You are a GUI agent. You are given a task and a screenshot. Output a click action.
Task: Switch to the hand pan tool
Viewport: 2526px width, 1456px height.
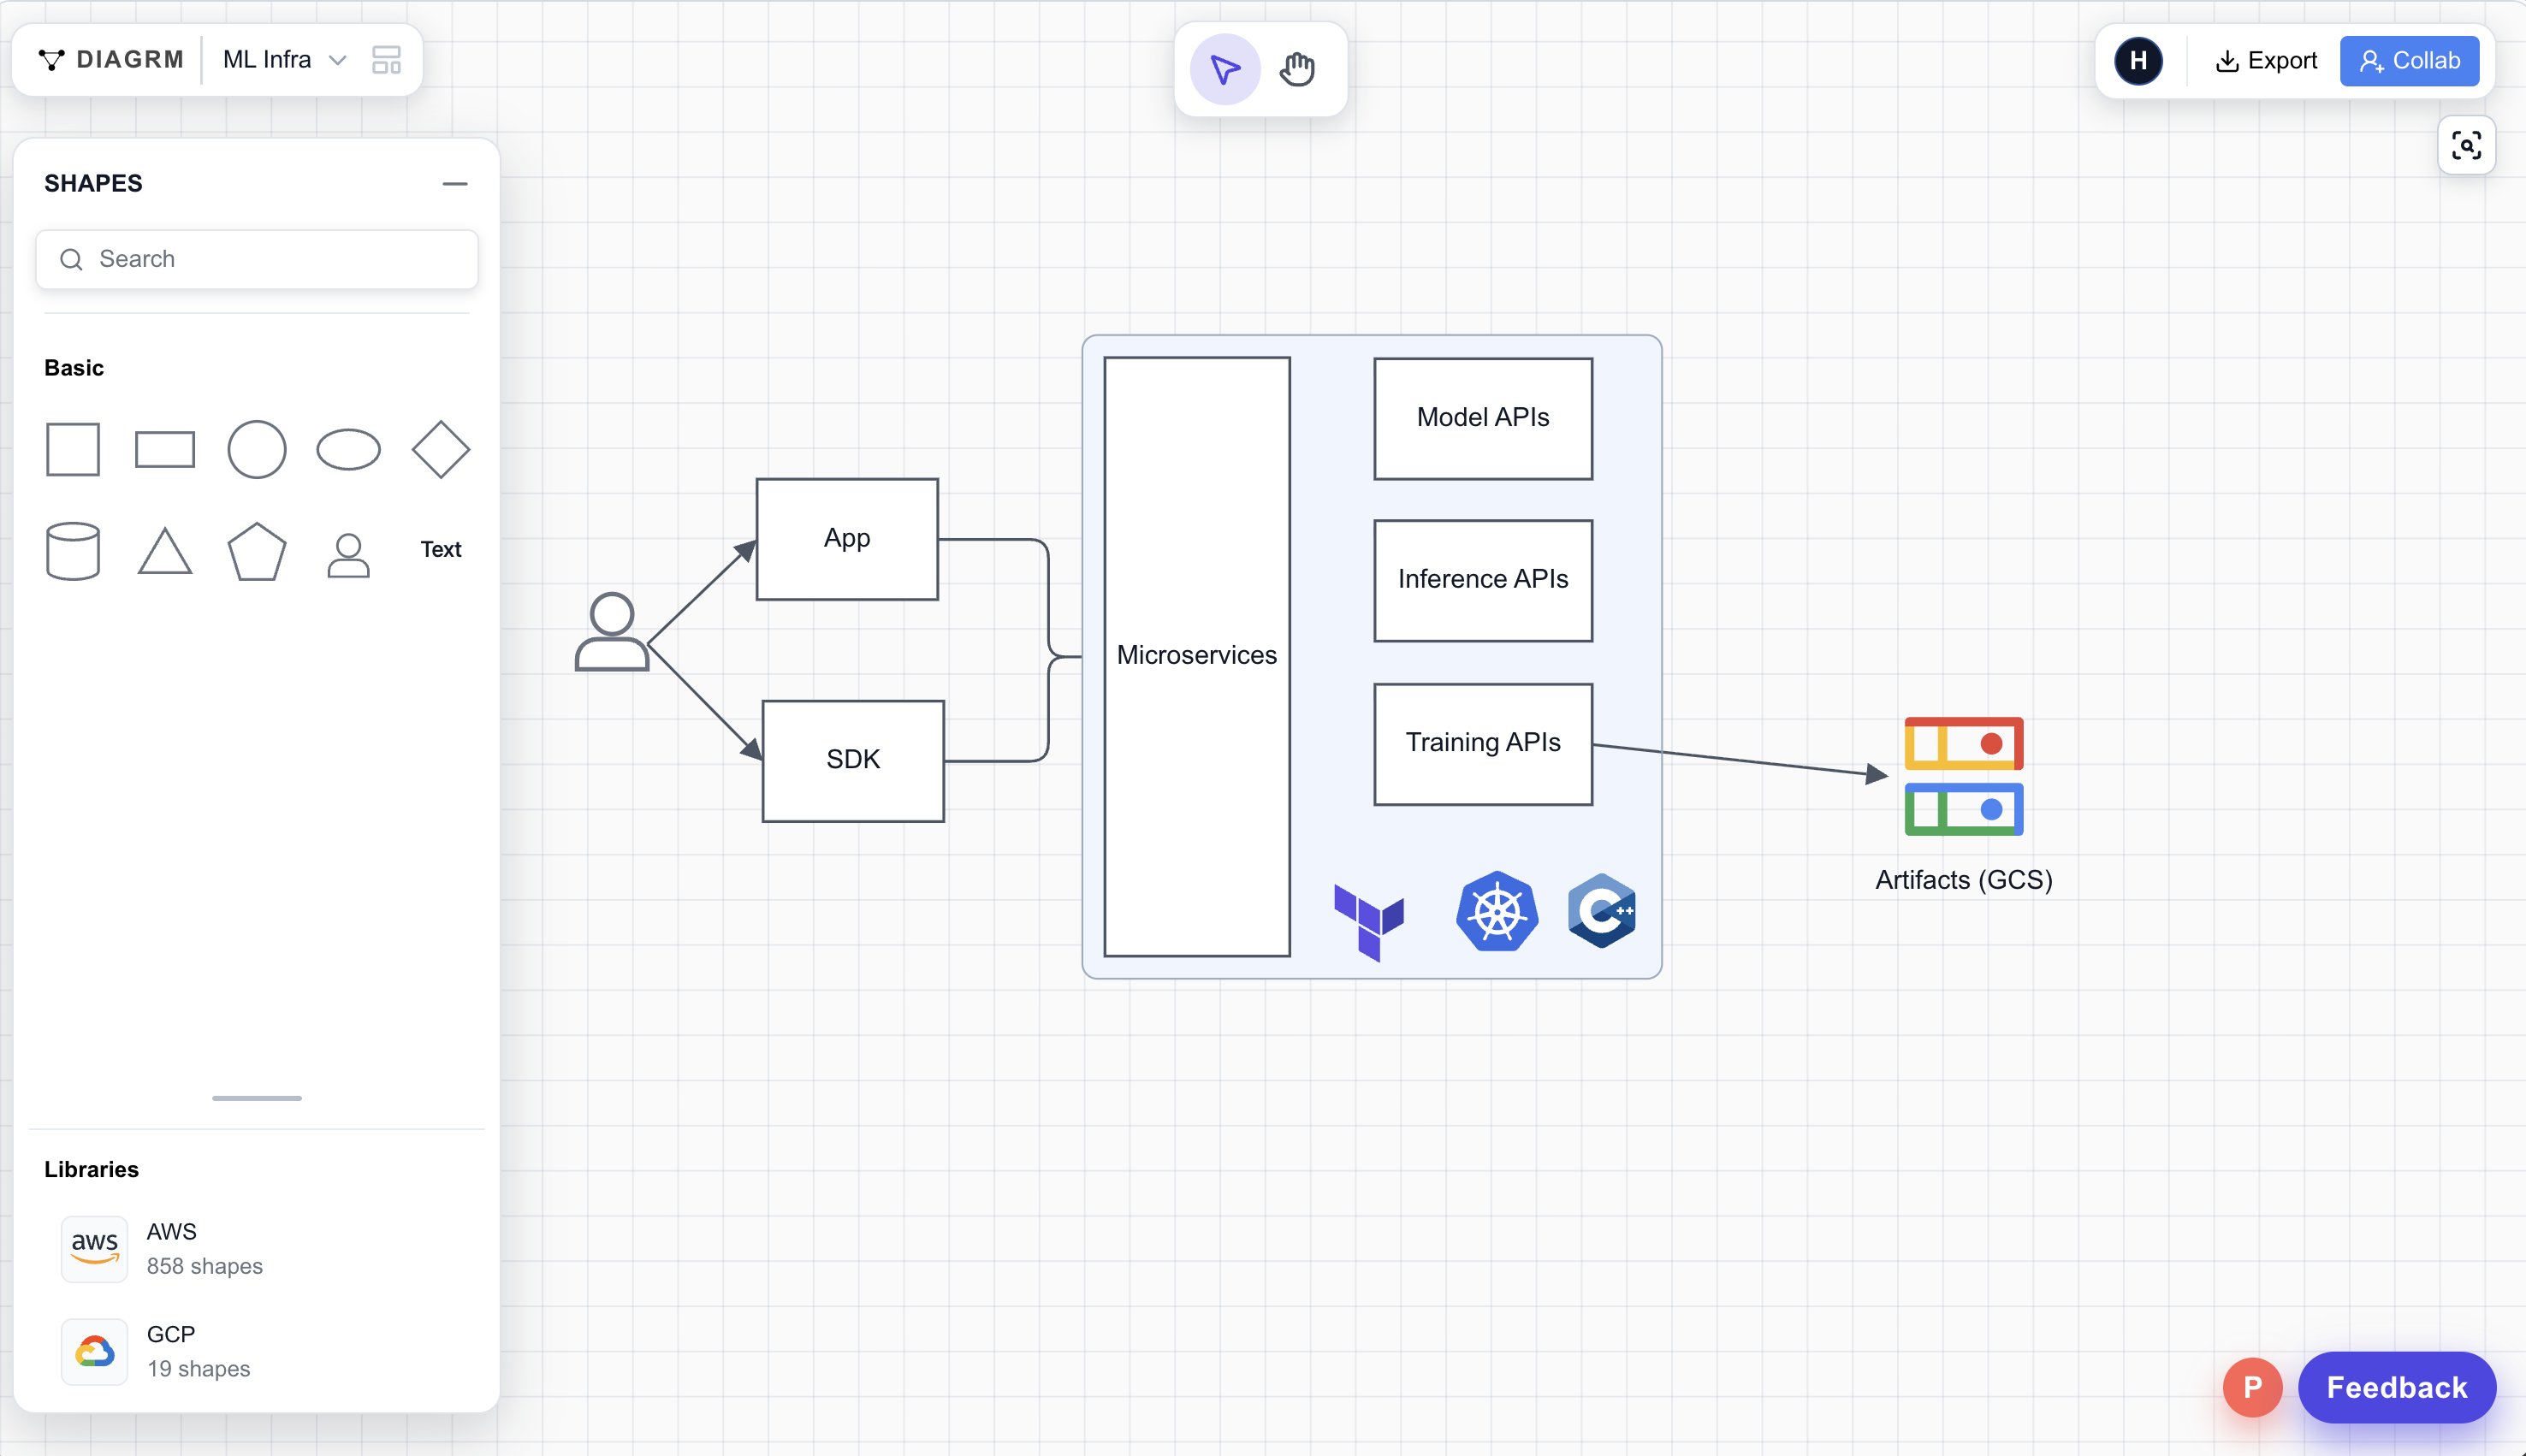click(x=1297, y=69)
